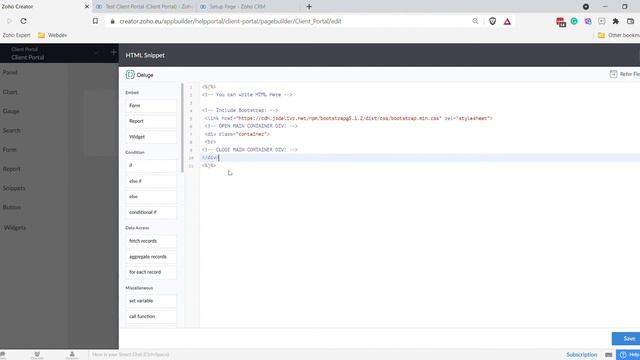Insert the 'fetch records' block
The image size is (640, 360).
[151, 241]
